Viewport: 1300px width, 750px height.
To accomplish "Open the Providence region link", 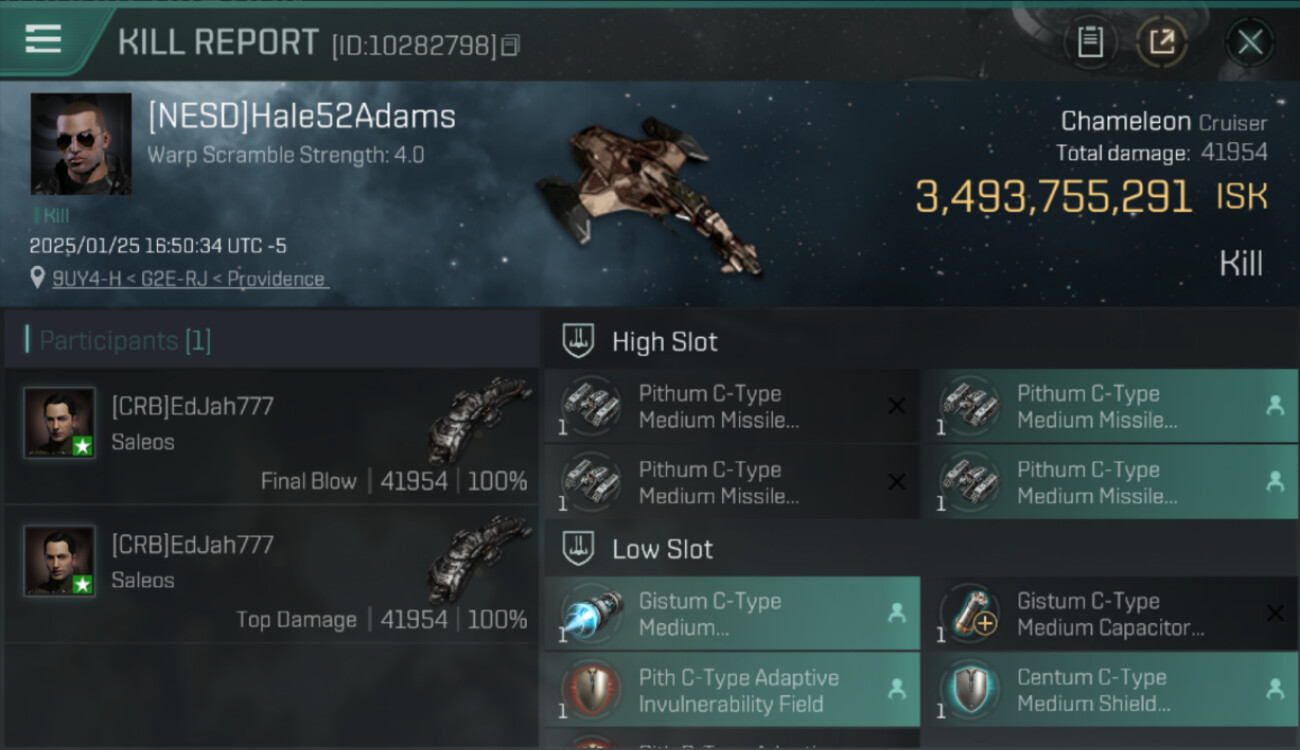I will (x=276, y=279).
